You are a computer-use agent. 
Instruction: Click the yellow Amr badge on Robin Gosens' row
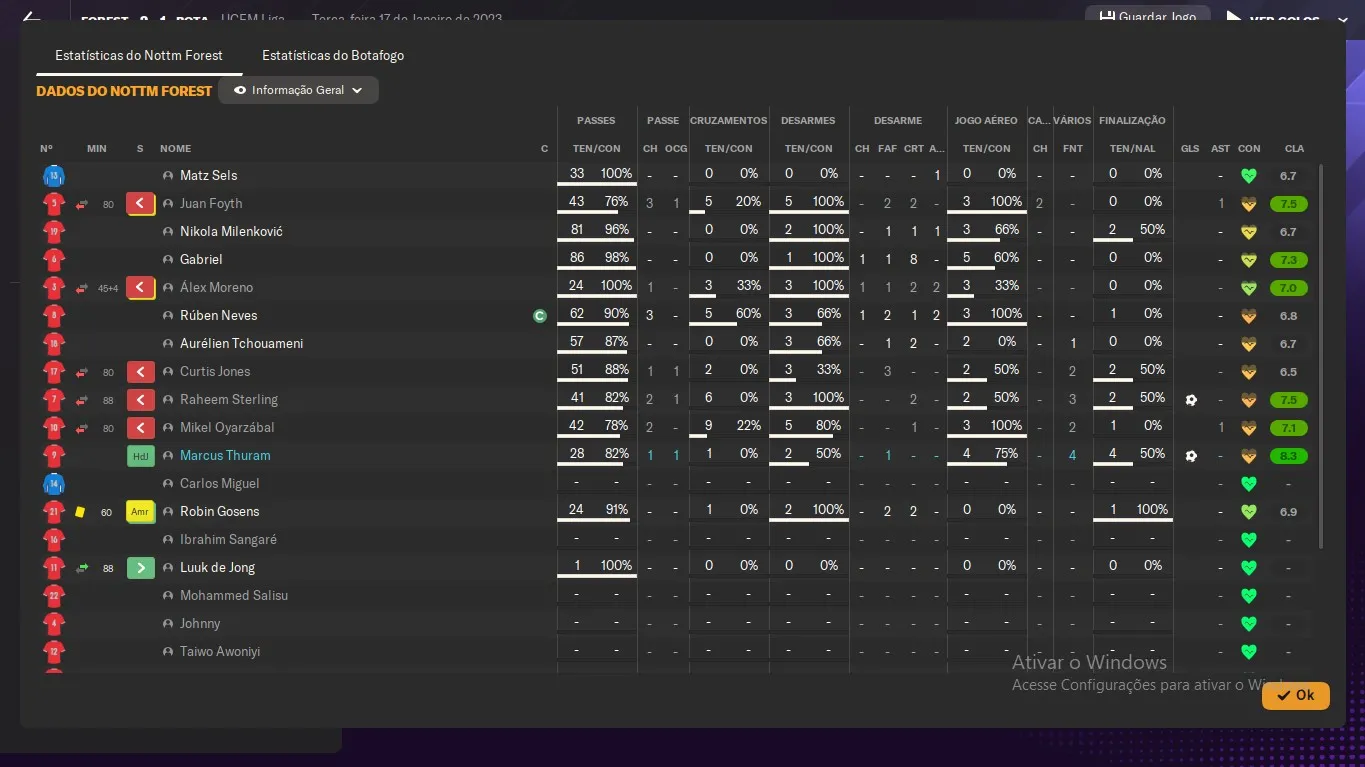click(140, 512)
